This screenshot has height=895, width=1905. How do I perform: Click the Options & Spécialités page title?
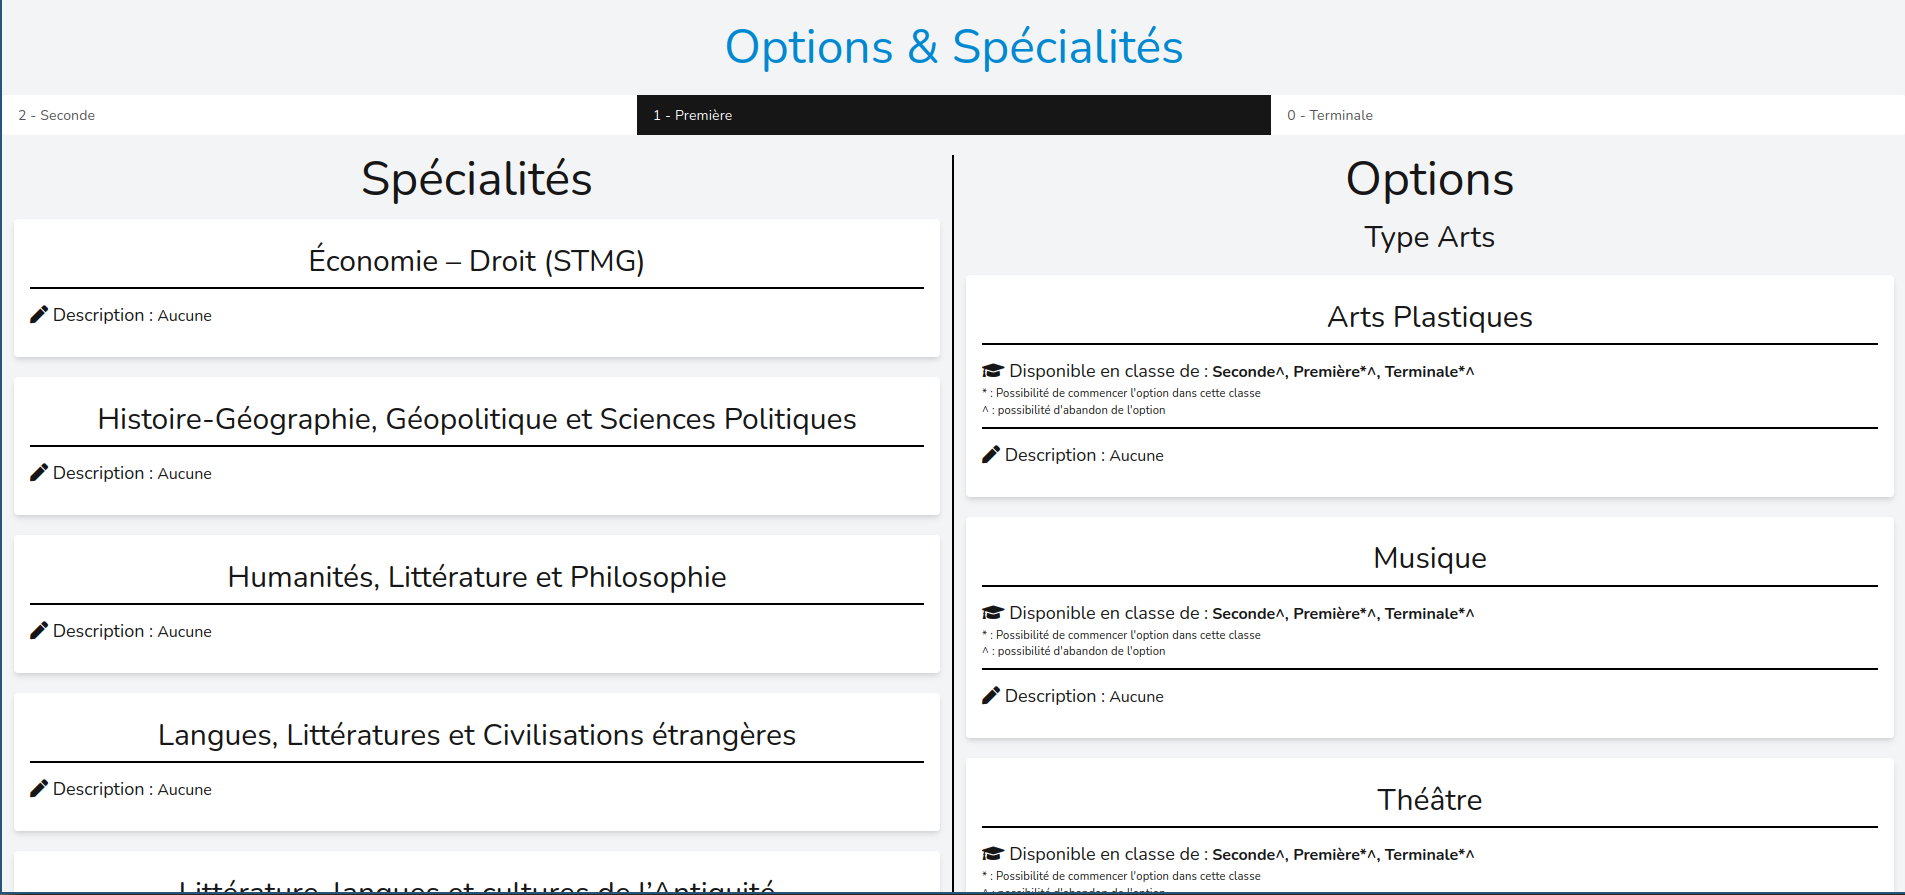tap(953, 47)
